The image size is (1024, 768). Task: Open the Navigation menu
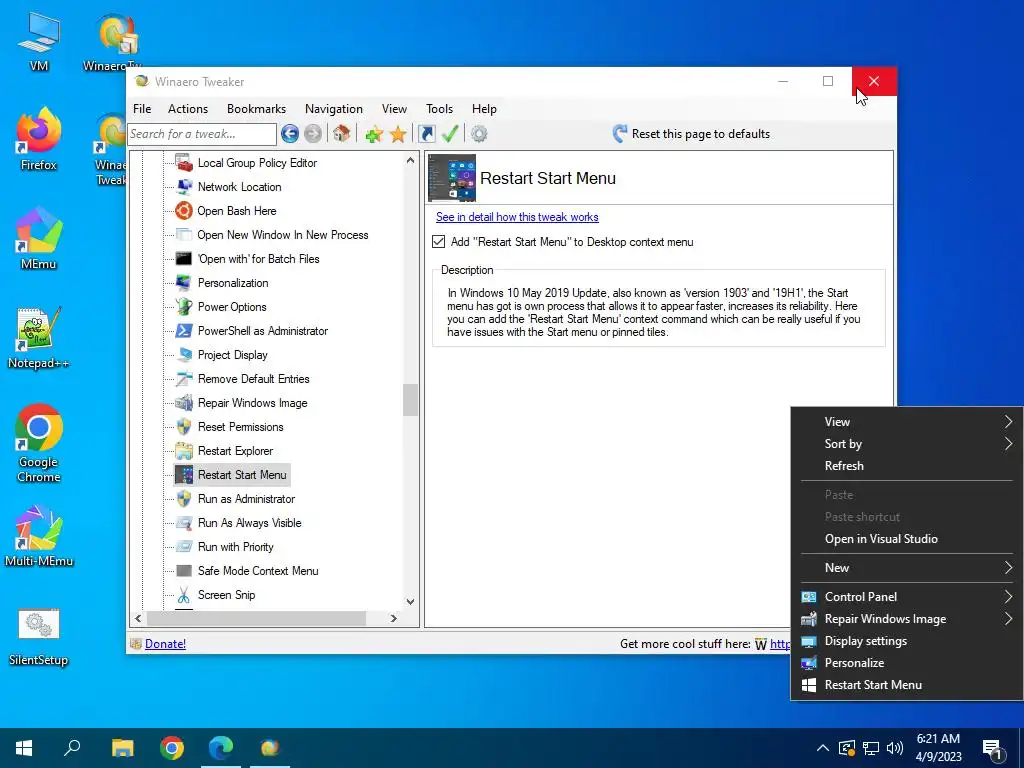pos(334,109)
